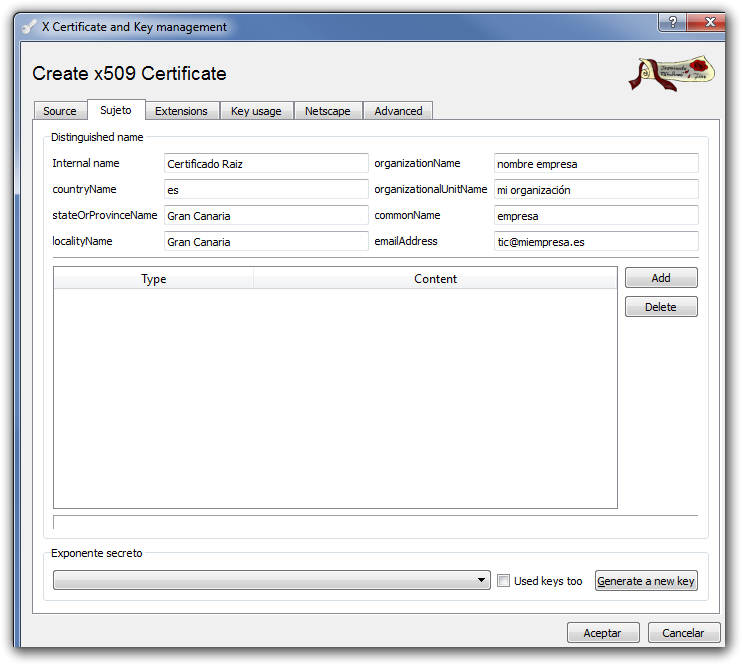Open the Advanced tab

pos(398,111)
